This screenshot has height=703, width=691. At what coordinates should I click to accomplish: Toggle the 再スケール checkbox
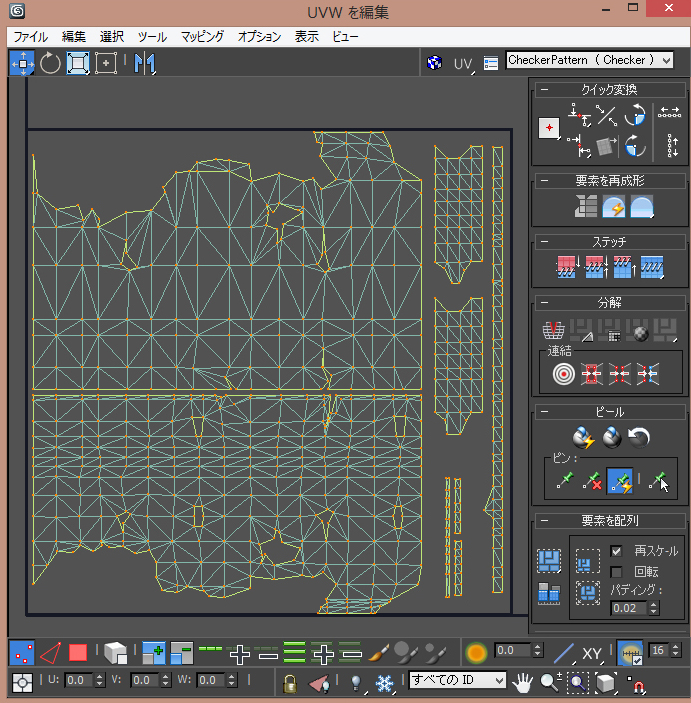coord(616,551)
